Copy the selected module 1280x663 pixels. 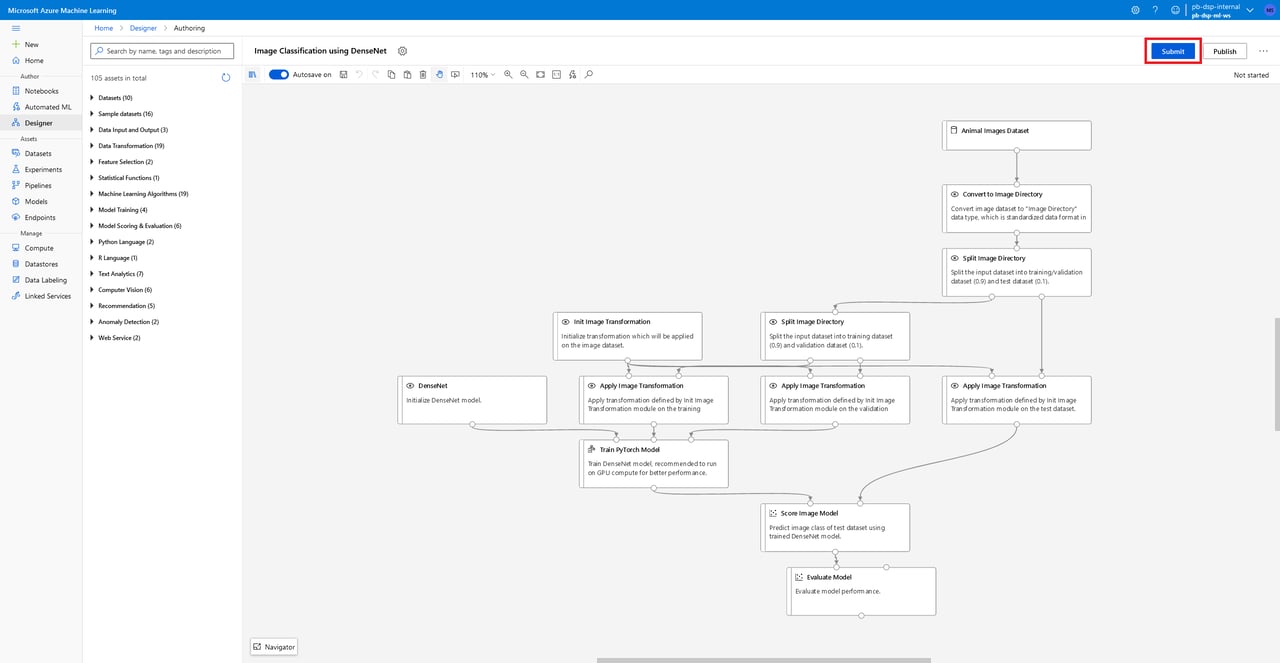(x=391, y=74)
